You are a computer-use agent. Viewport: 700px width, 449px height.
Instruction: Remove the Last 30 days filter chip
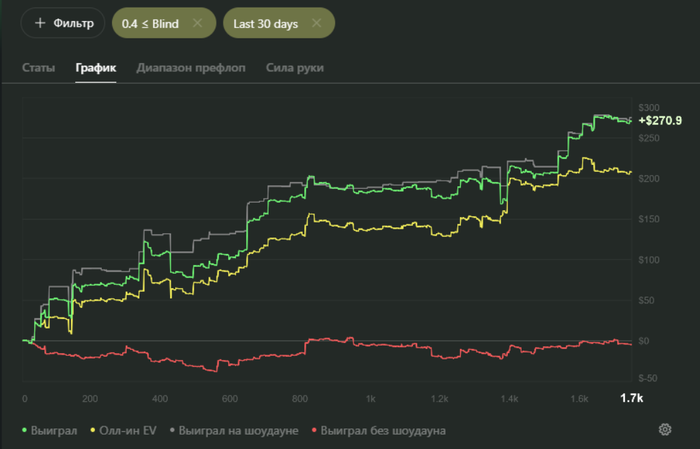click(317, 22)
